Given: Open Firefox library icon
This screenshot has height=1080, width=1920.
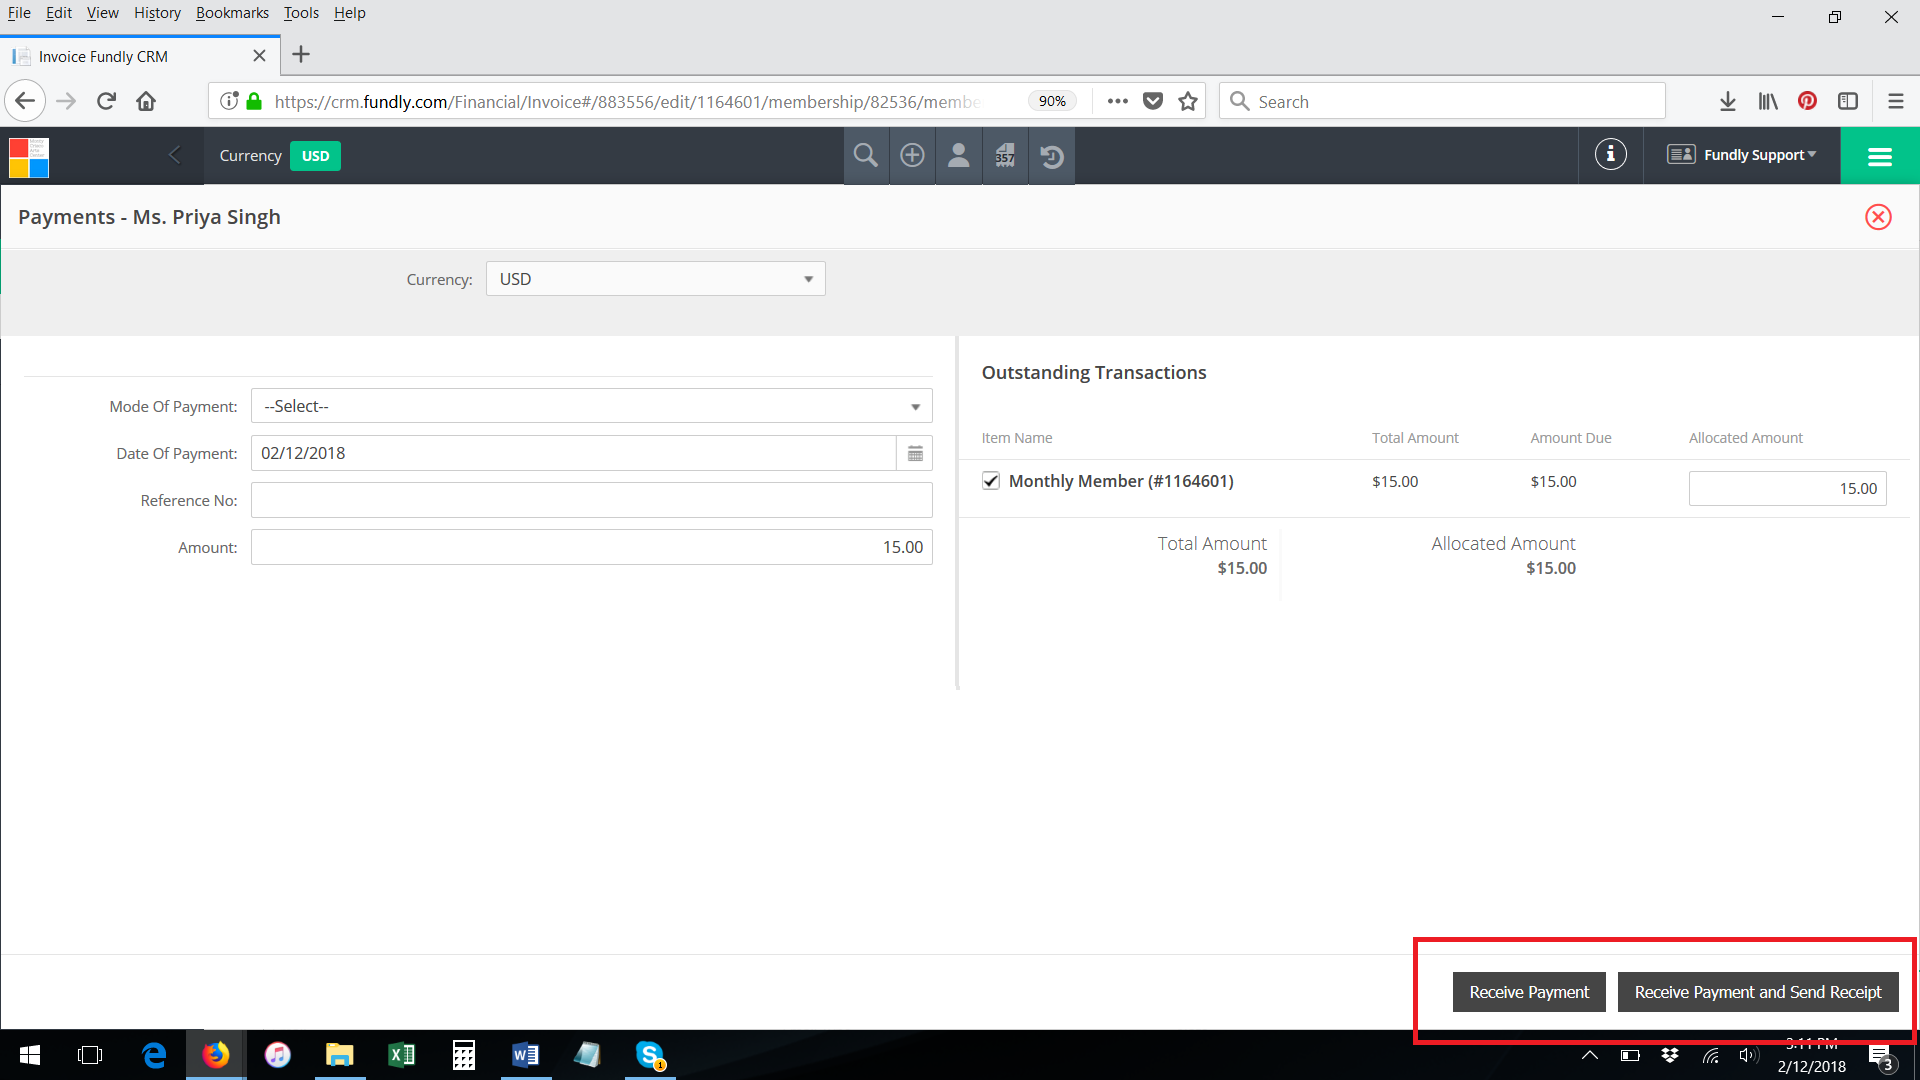Looking at the screenshot, I should (x=1768, y=101).
